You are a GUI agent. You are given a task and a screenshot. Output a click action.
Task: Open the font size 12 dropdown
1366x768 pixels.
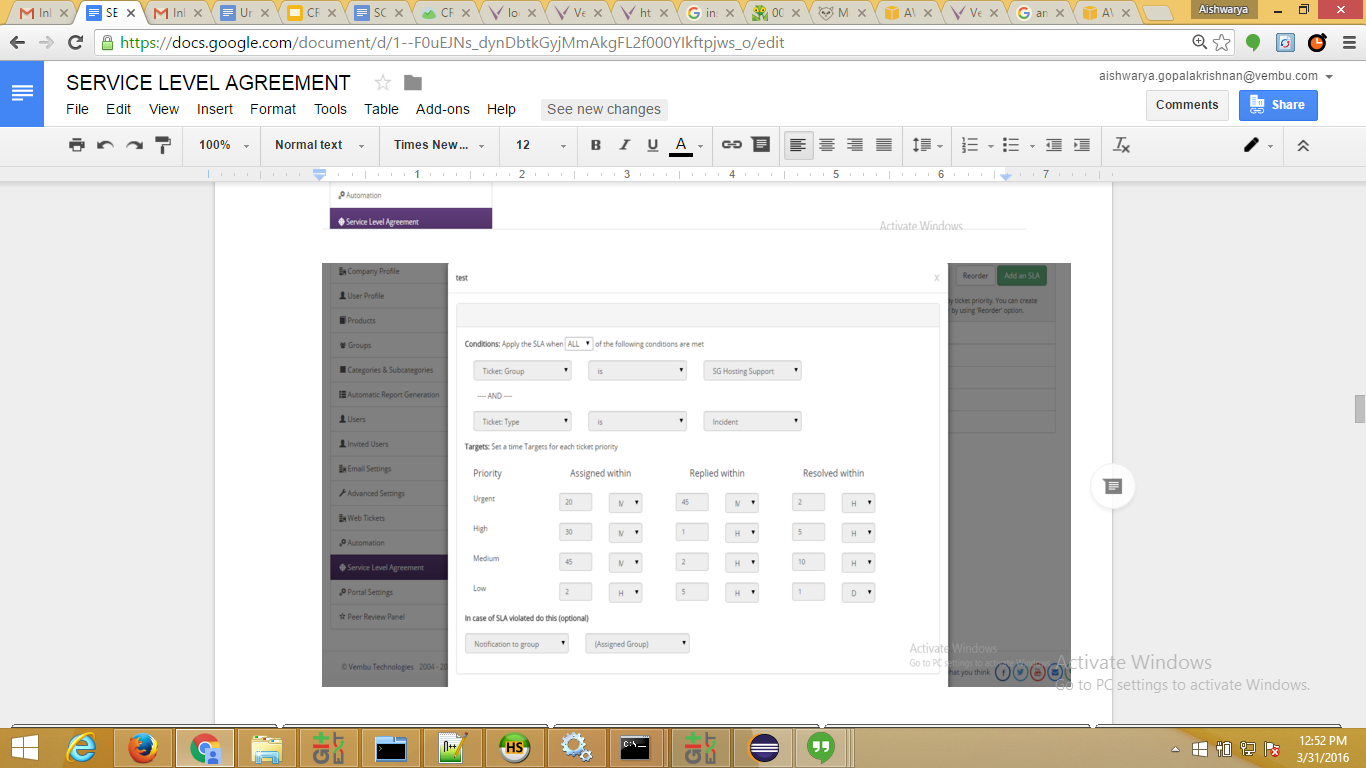pos(540,145)
